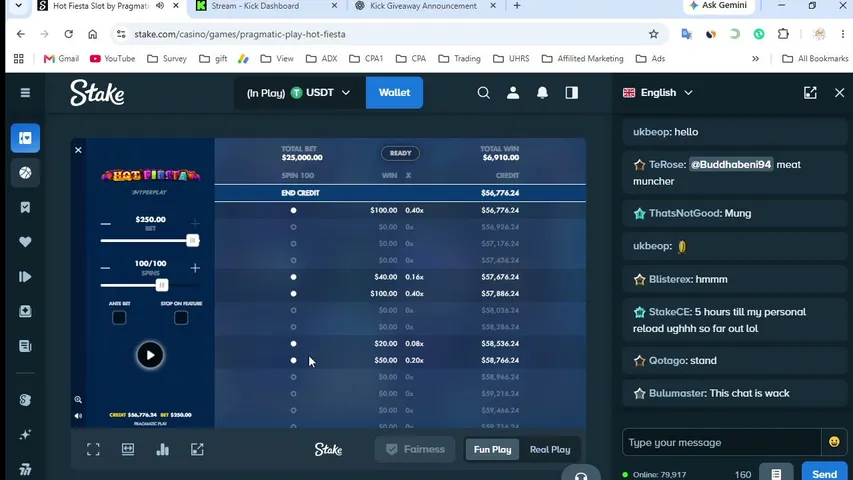The image size is (853, 480).
Task: Focus the Type your message field
Action: 721,442
